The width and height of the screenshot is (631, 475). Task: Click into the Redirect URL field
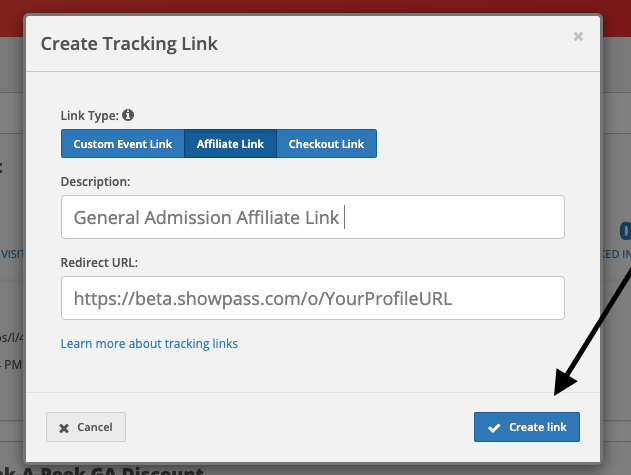click(313, 298)
